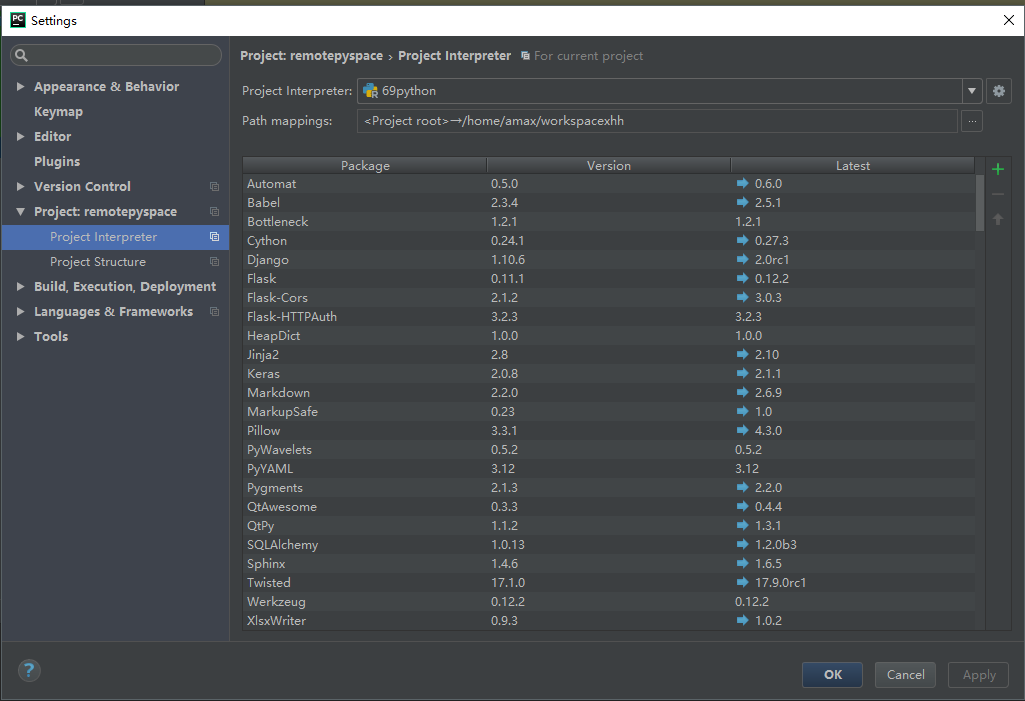Click the project-level icon beside Languages & Frameworks
The image size is (1025, 701).
coord(214,312)
